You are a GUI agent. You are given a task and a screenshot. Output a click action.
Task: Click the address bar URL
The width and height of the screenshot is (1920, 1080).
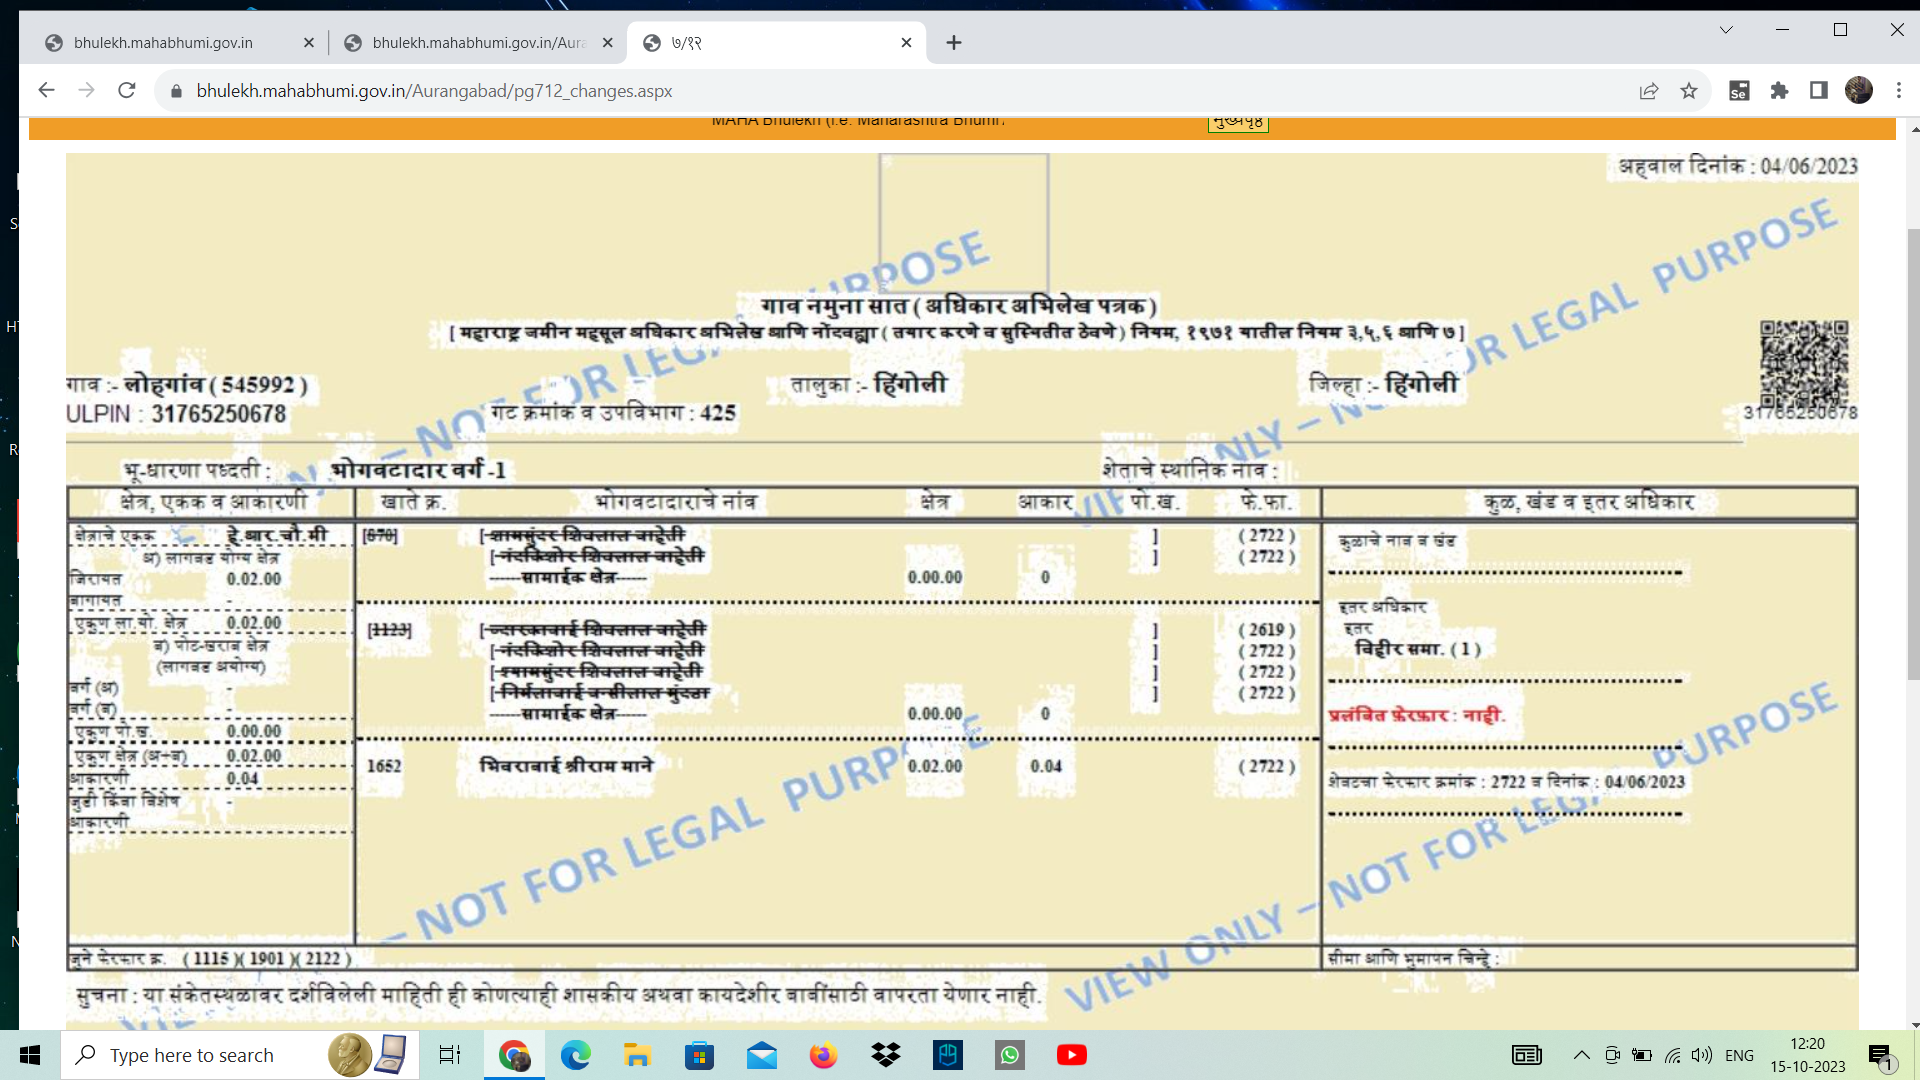[x=434, y=91]
